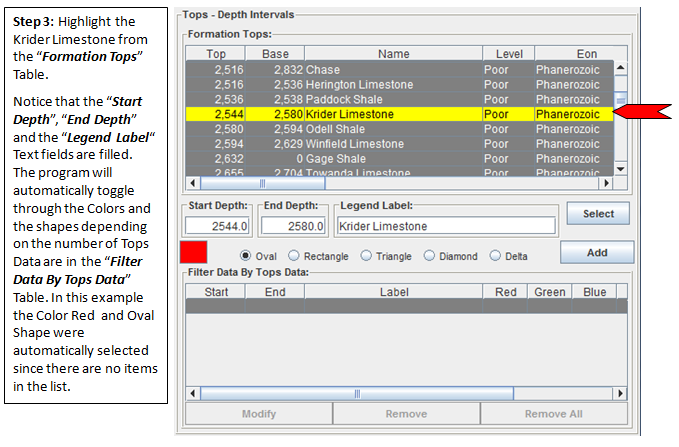Image resolution: width=679 pixels, height=447 pixels.
Task: Select the Odell Shale row
Action: [x=400, y=129]
